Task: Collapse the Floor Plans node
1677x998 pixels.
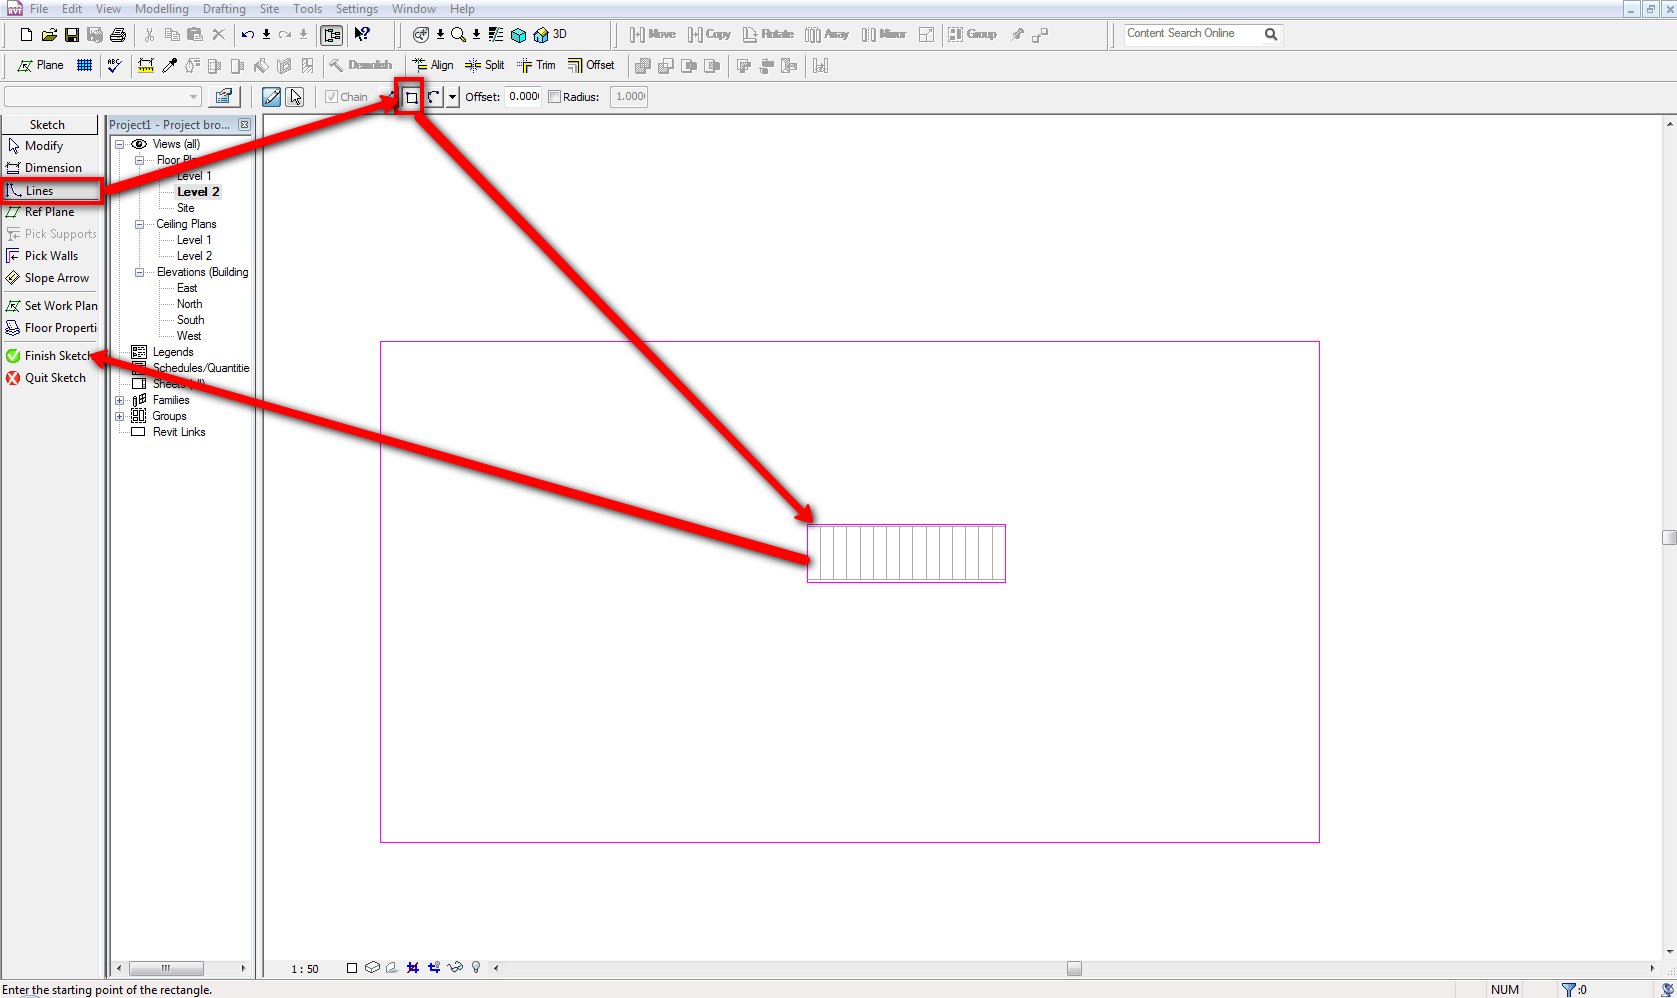Action: 139,160
